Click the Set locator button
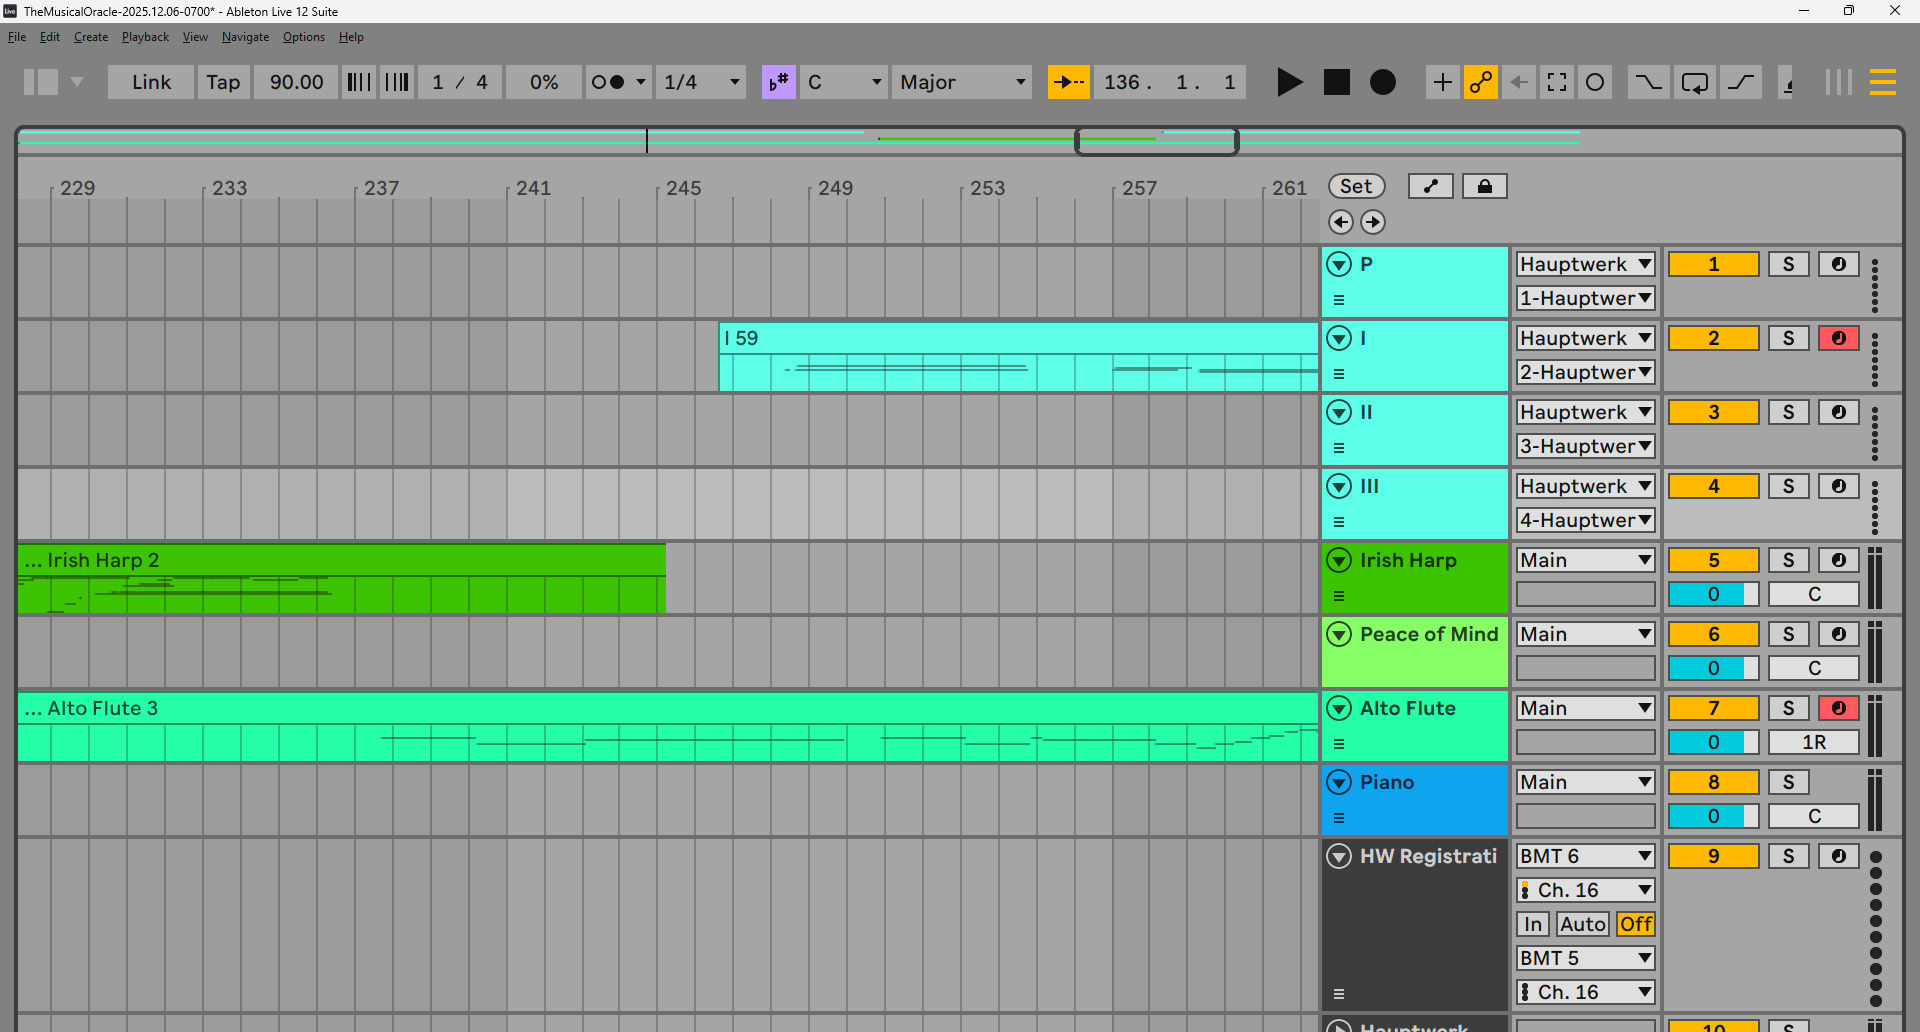 click(x=1356, y=186)
